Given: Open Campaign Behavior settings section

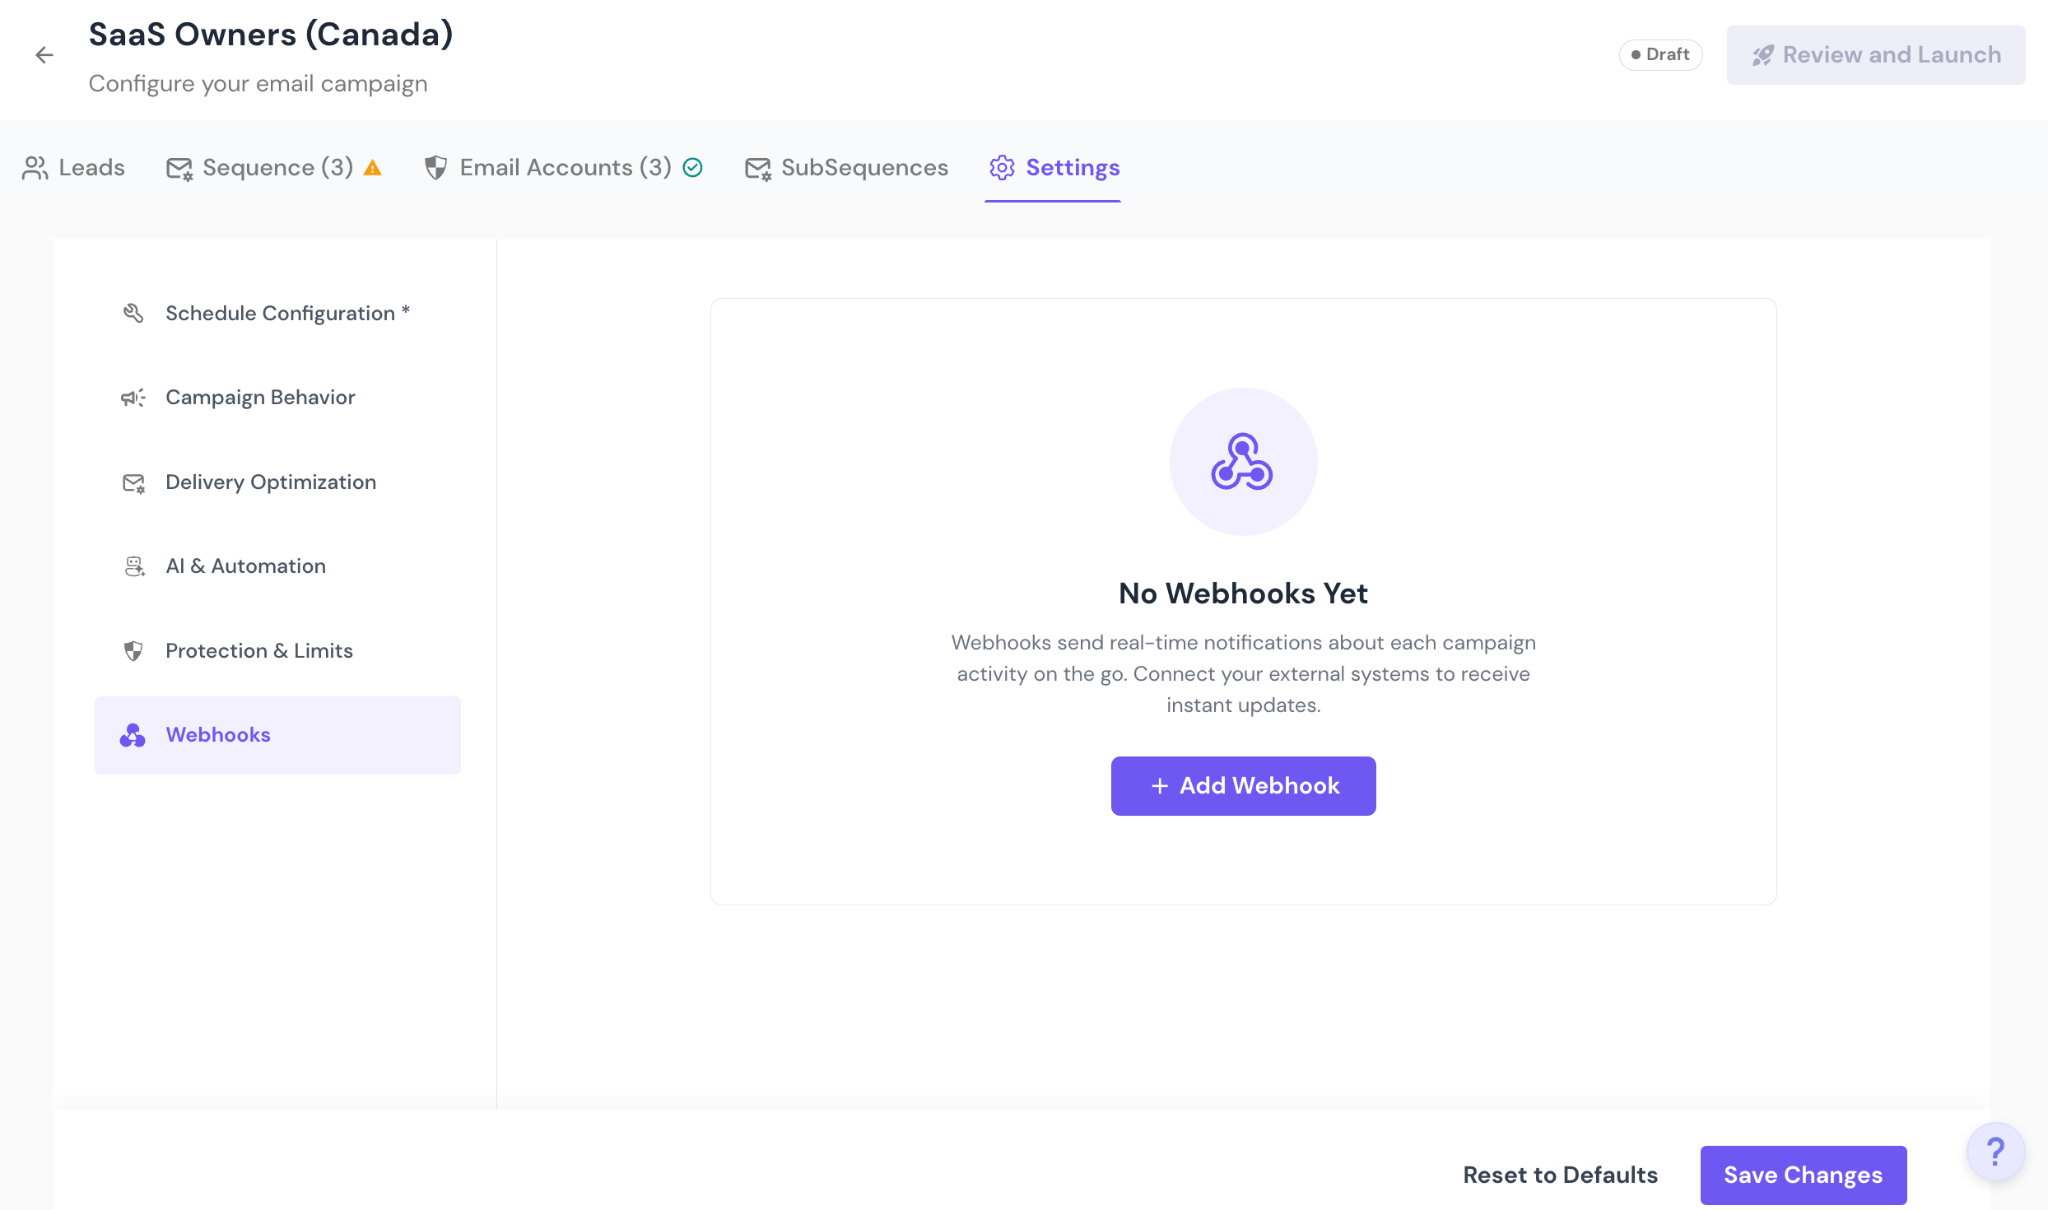Looking at the screenshot, I should pyautogui.click(x=260, y=398).
